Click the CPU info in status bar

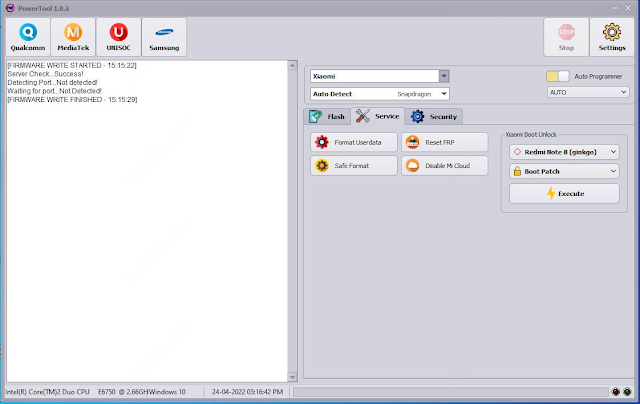point(77,392)
